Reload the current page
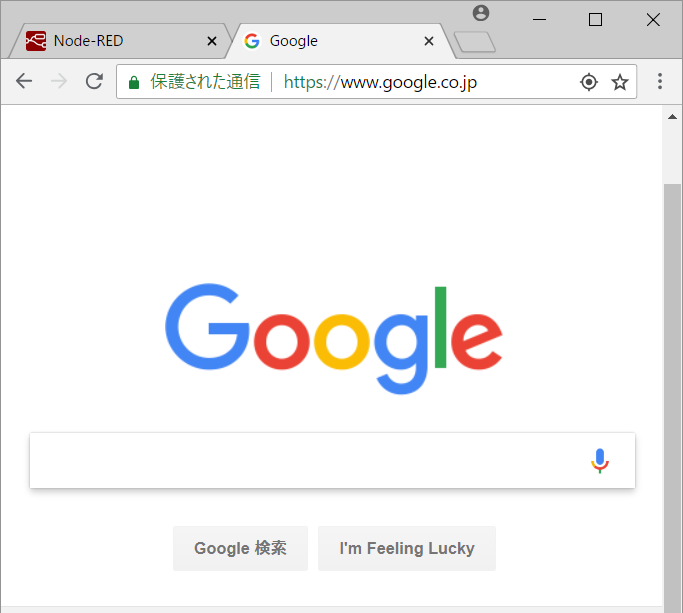The height and width of the screenshot is (613, 683). point(94,81)
